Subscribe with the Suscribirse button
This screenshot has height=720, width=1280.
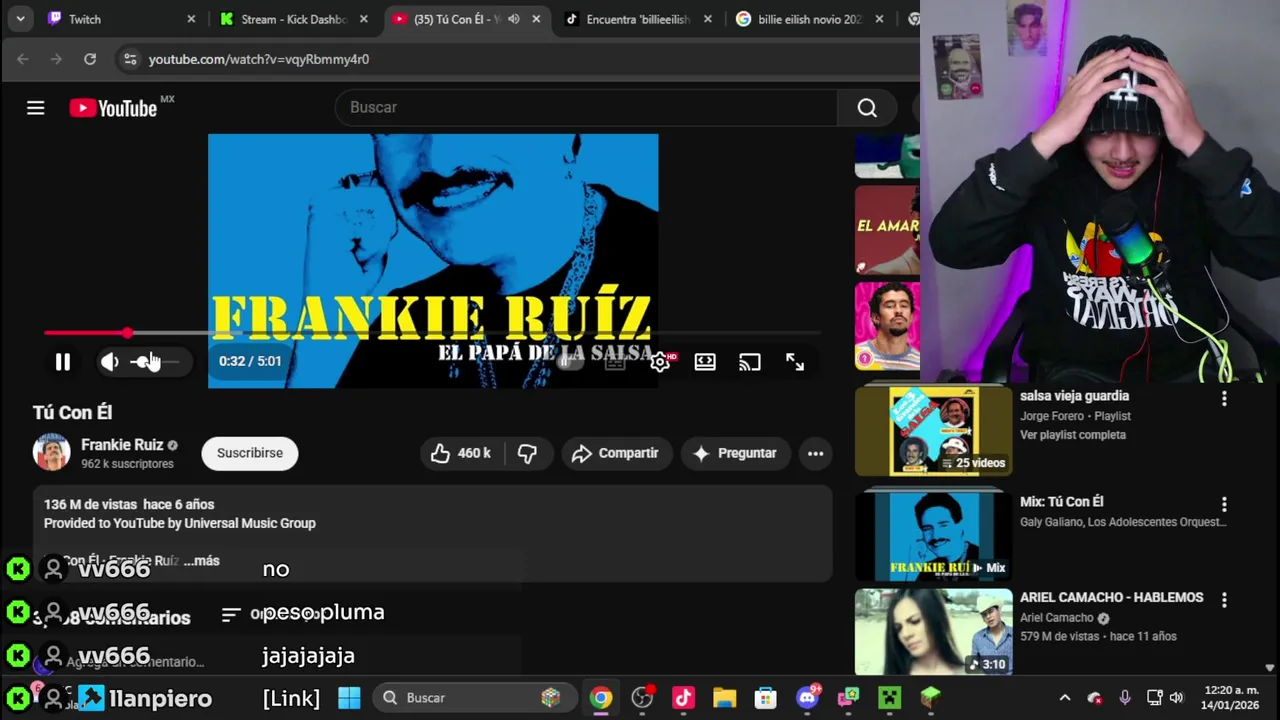pyautogui.click(x=250, y=453)
